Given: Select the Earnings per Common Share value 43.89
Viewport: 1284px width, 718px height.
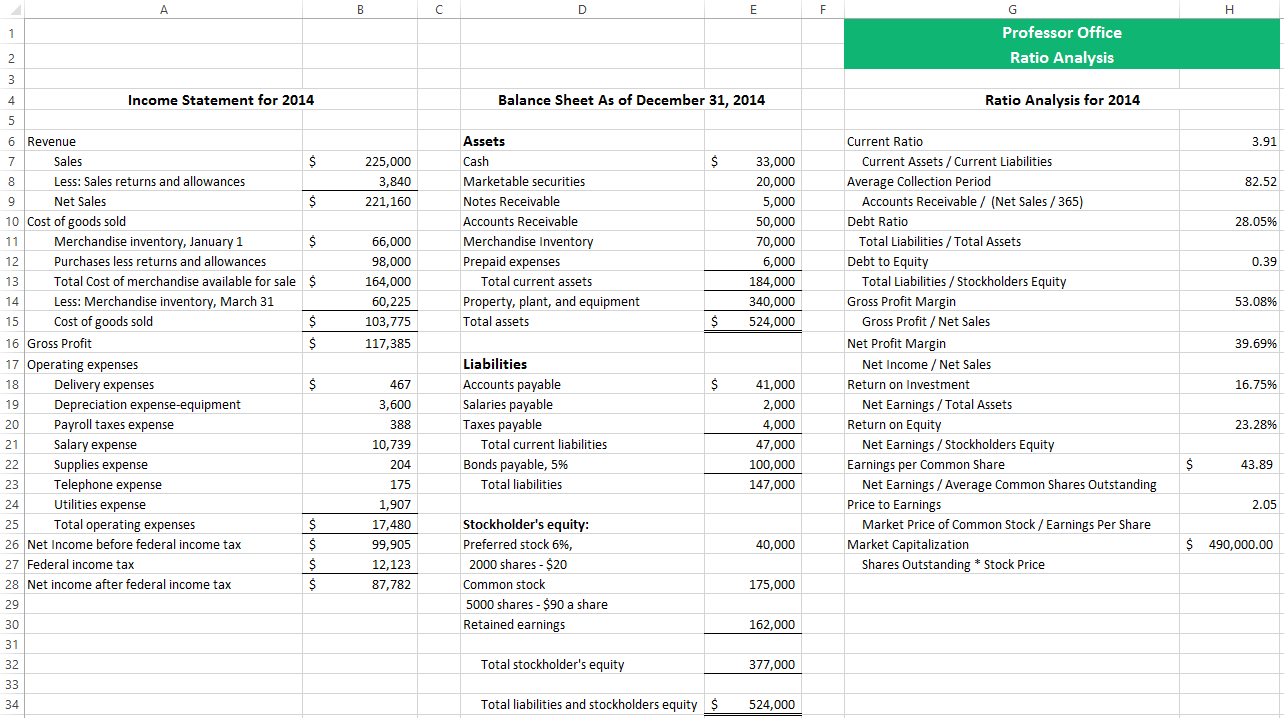Looking at the screenshot, I should pos(1228,464).
